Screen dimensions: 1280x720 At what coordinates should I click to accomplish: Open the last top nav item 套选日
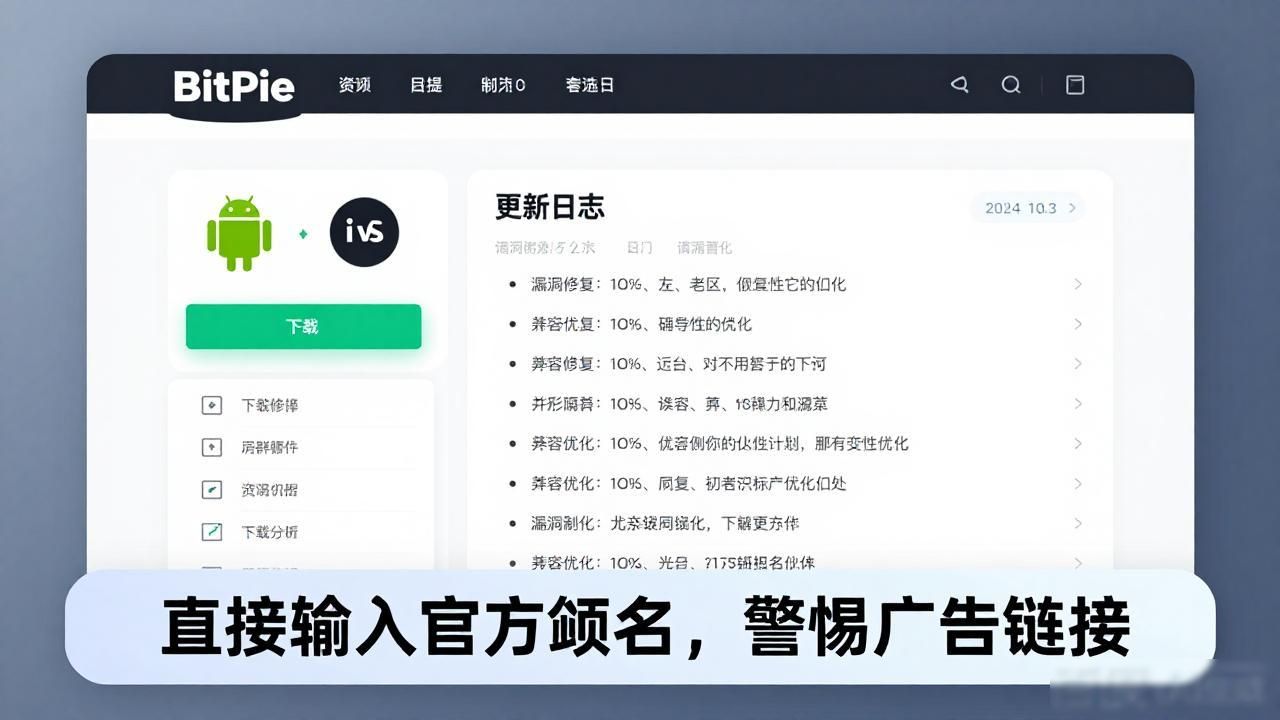point(590,85)
